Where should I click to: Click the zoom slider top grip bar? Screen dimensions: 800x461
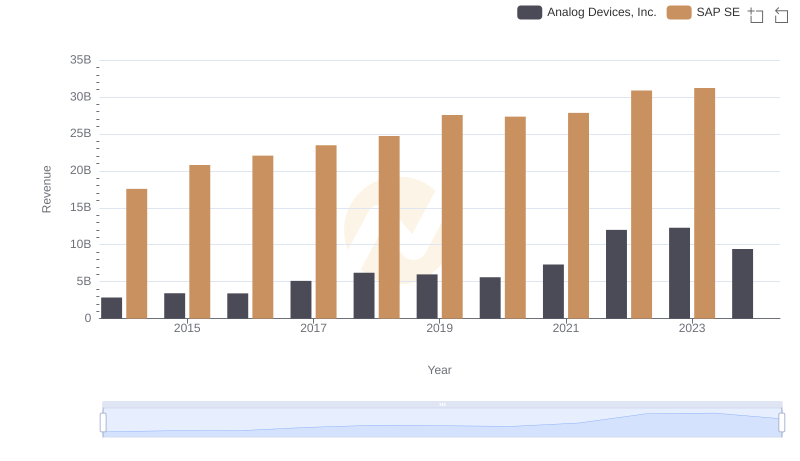click(x=442, y=404)
